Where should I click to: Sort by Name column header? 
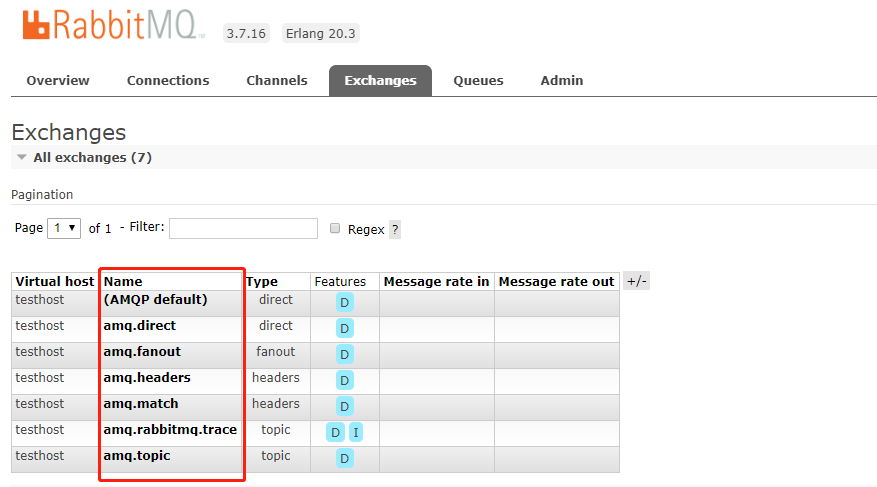(123, 281)
